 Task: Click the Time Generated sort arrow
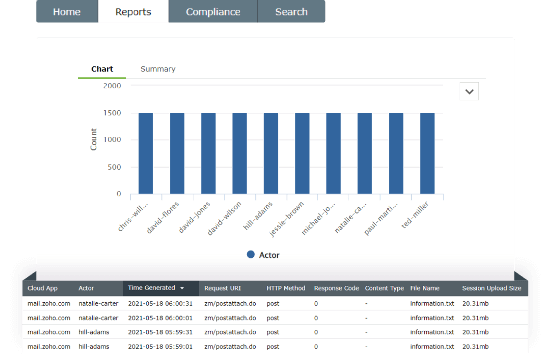182,288
